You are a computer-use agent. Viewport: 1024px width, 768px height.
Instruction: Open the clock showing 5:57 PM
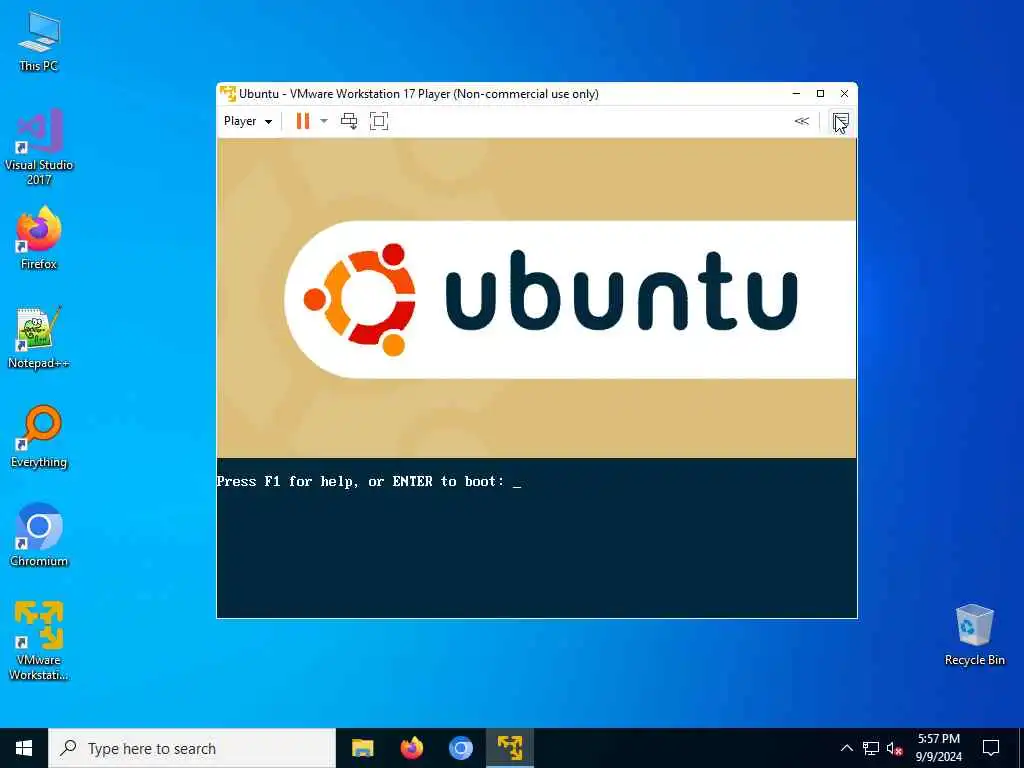pyautogui.click(x=939, y=748)
